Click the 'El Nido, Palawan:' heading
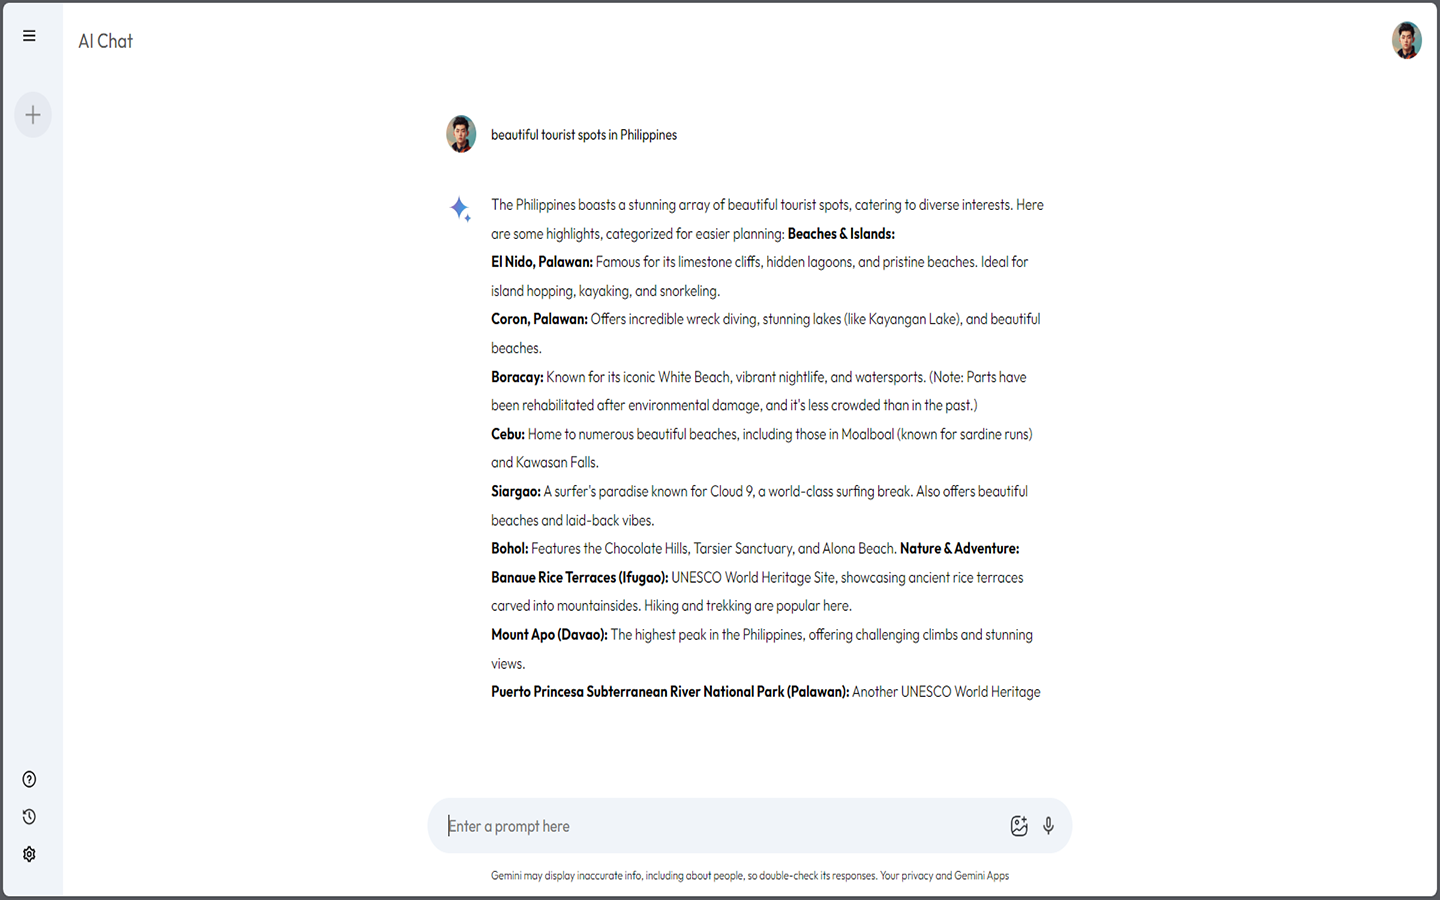Screen dimensions: 1440x900 541,262
